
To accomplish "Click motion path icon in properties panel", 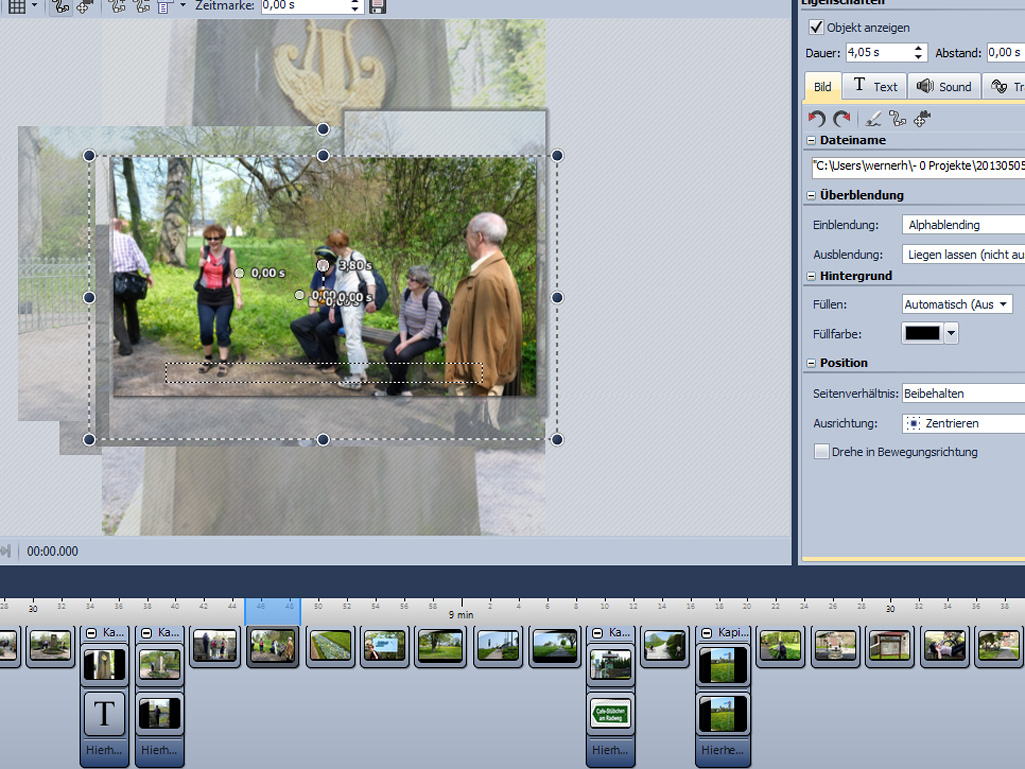I will (x=898, y=118).
